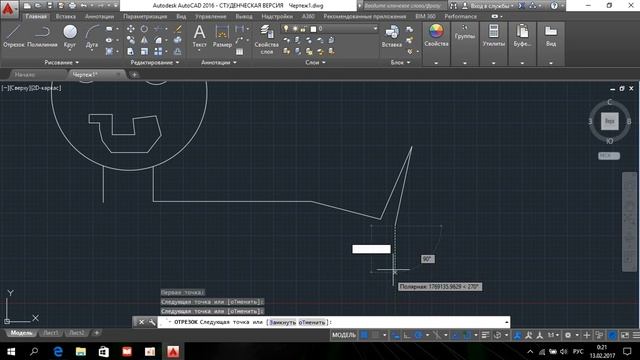Click the Вставка block insert icon

[x=392, y=36]
